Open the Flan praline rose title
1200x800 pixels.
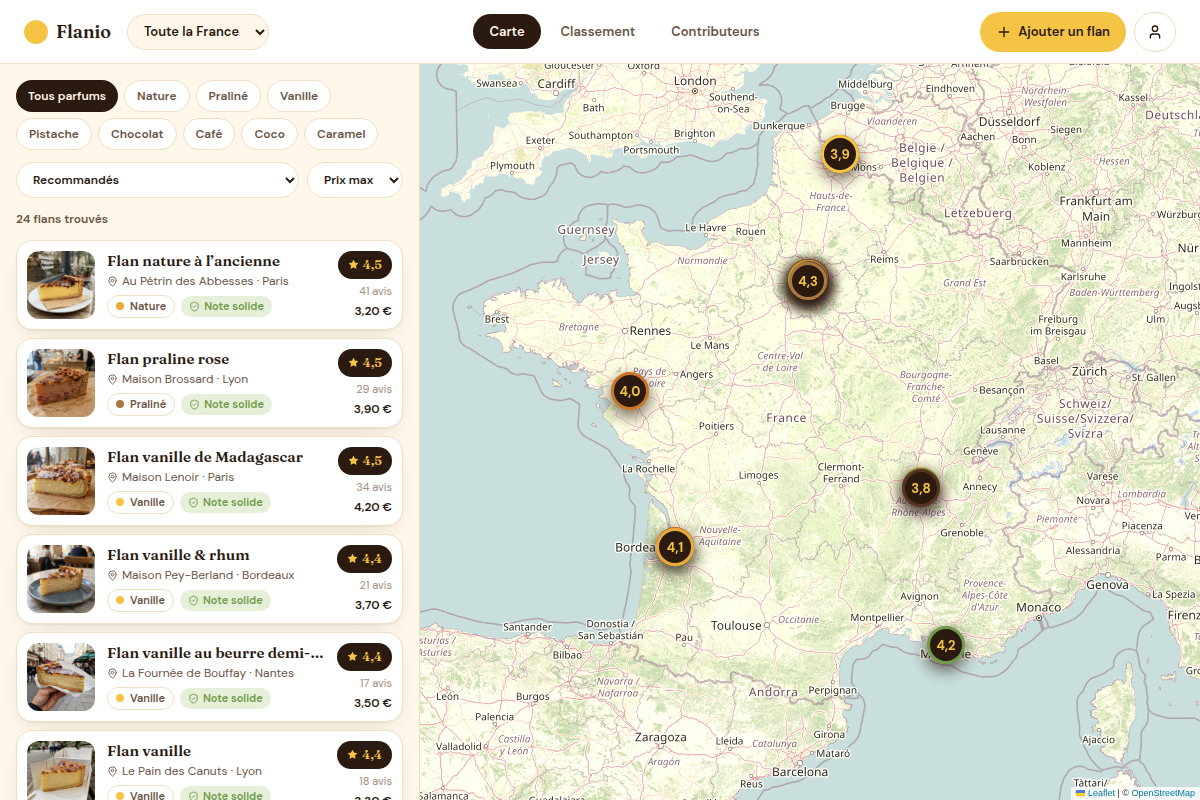point(168,359)
